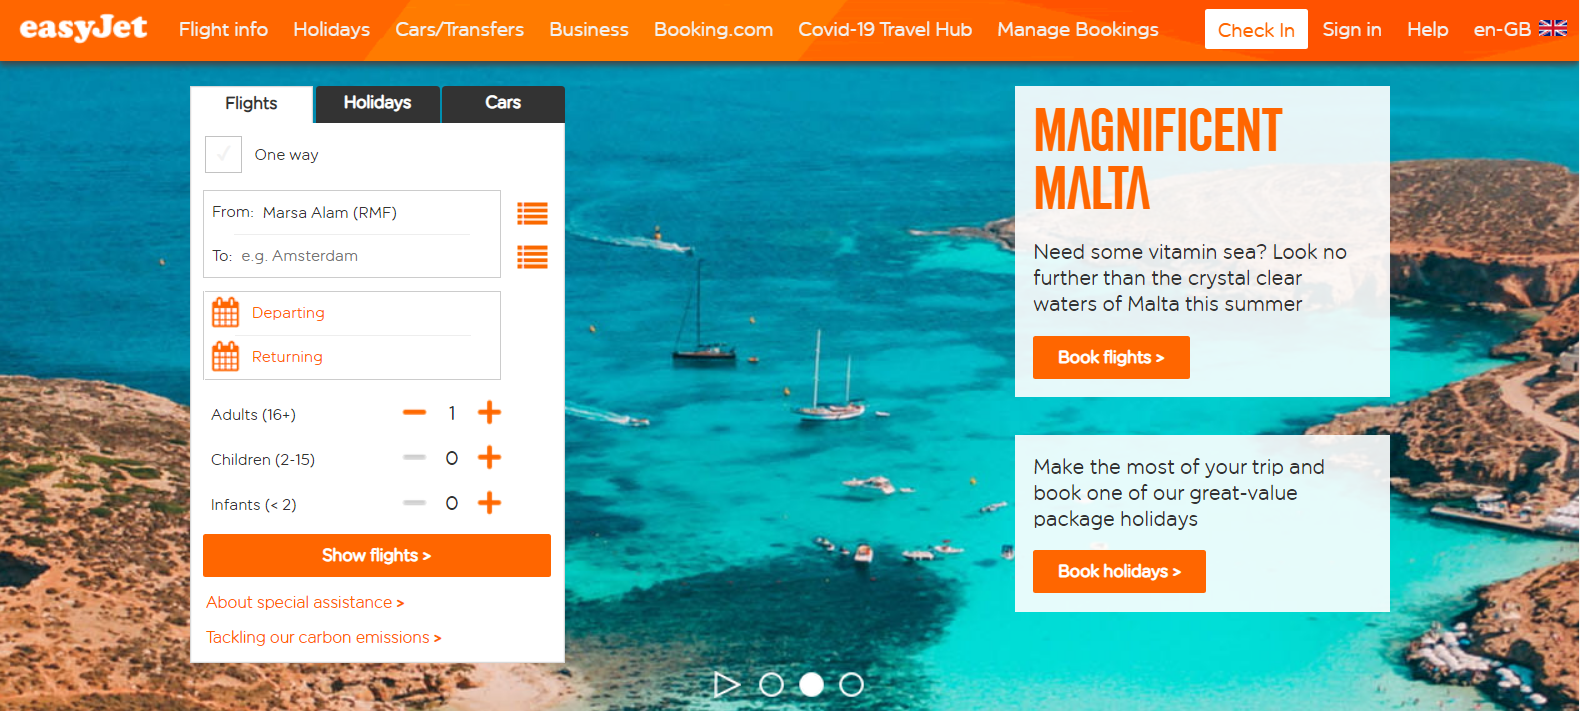Toggle the One way checkbox
1580x711 pixels.
pos(223,154)
